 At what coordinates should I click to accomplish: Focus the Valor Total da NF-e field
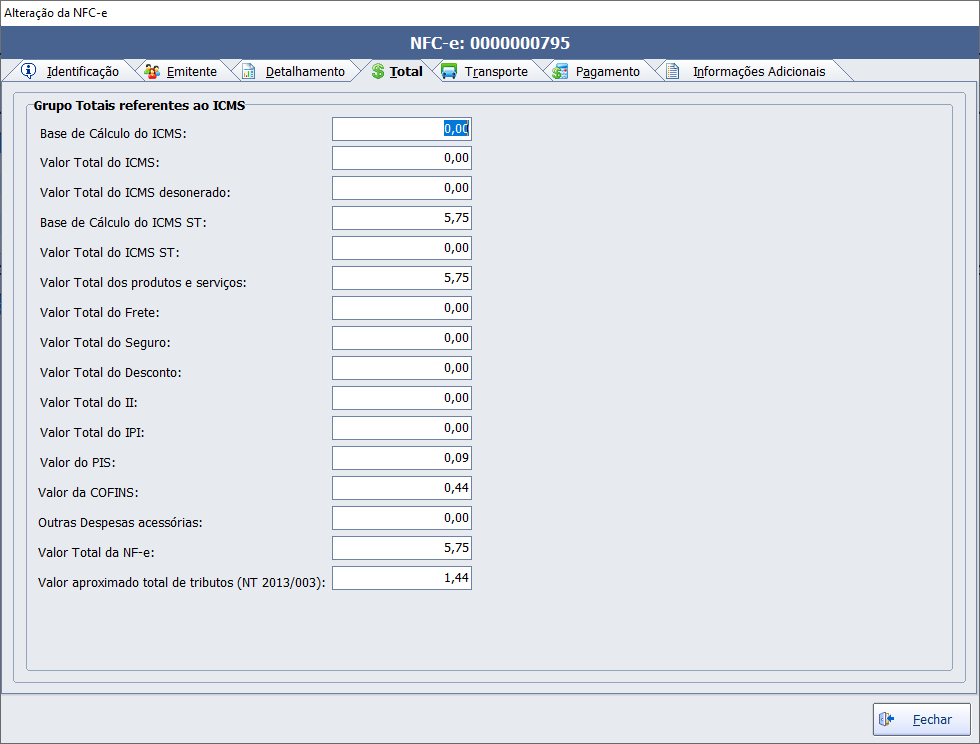pyautogui.click(x=401, y=548)
